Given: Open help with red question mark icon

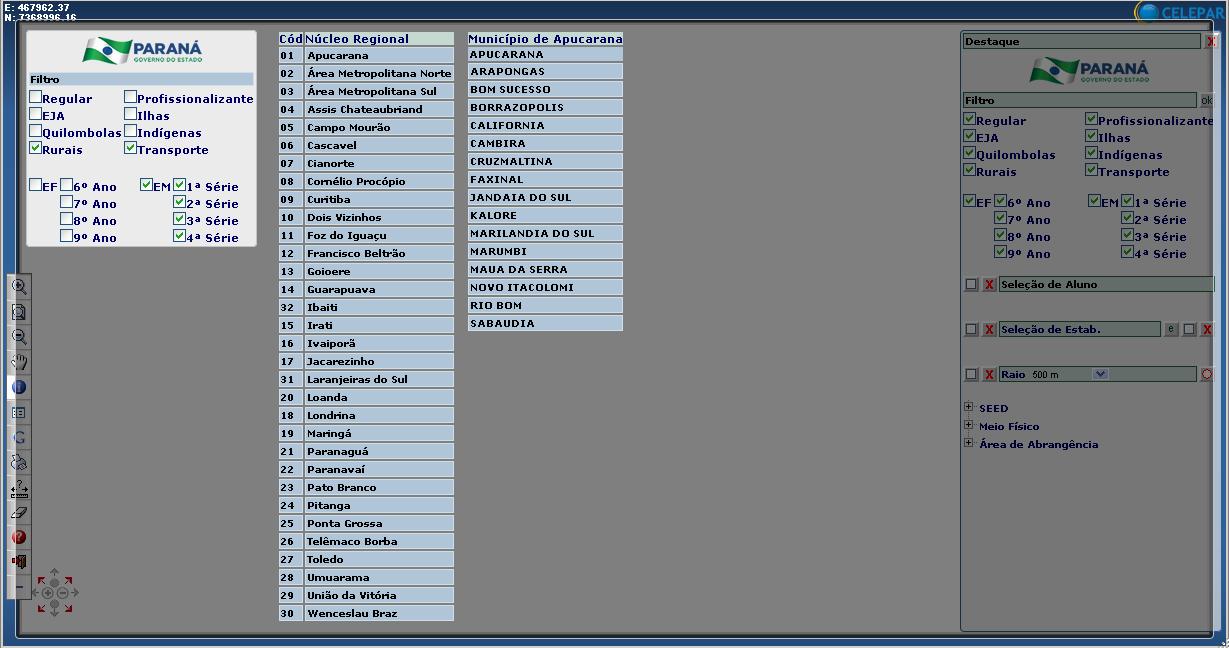Looking at the screenshot, I should coord(19,537).
